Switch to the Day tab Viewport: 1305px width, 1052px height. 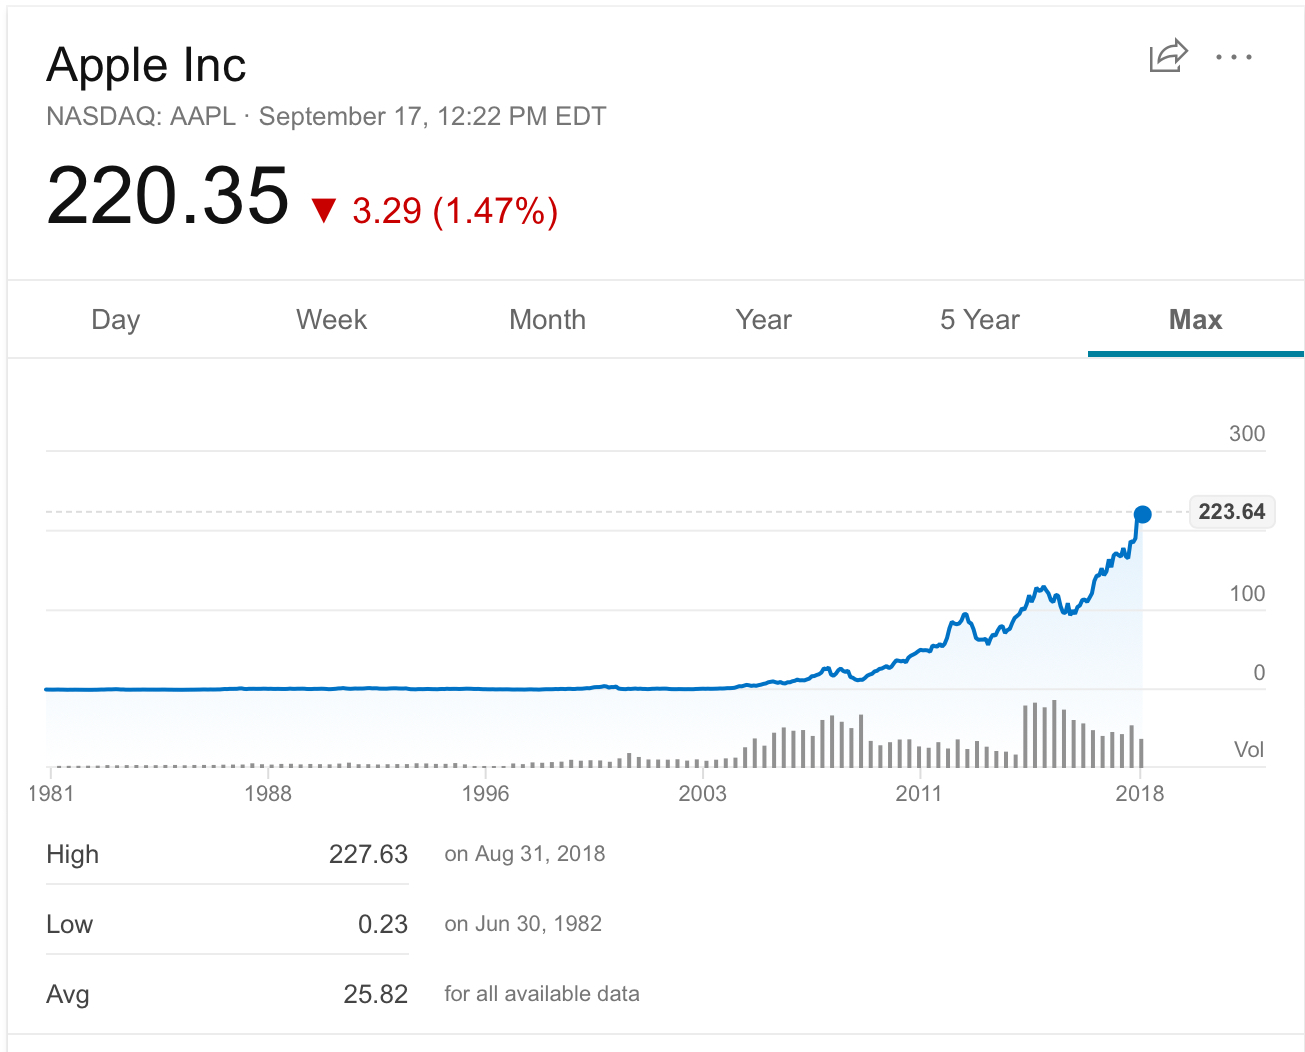(115, 320)
